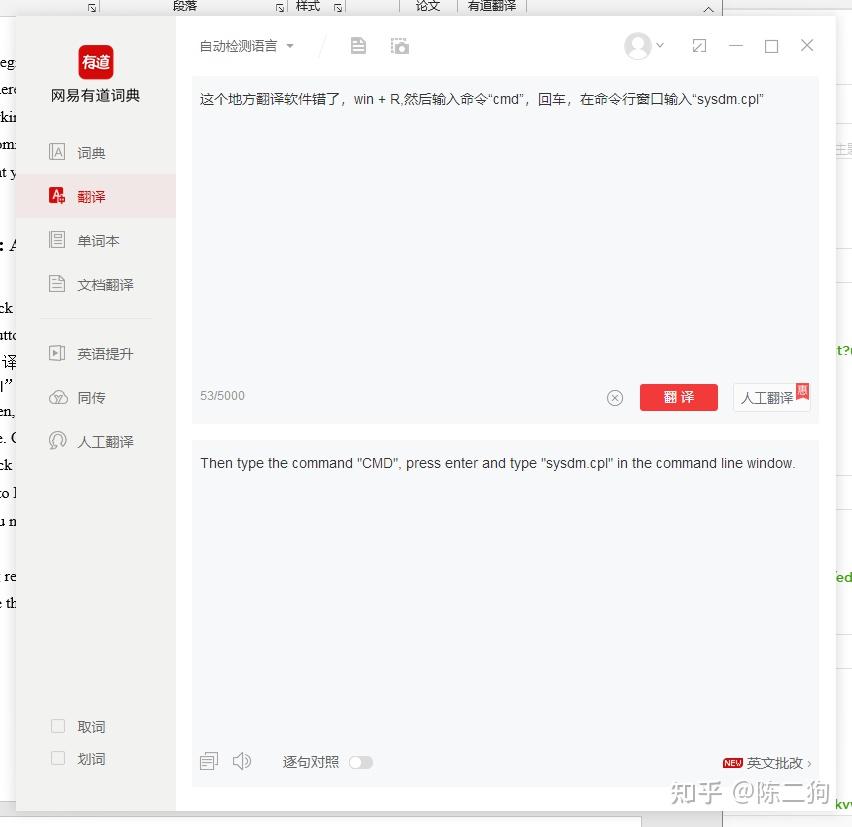
Task: Click 有道翻译 in the Word ribbon behind
Action: [492, 6]
